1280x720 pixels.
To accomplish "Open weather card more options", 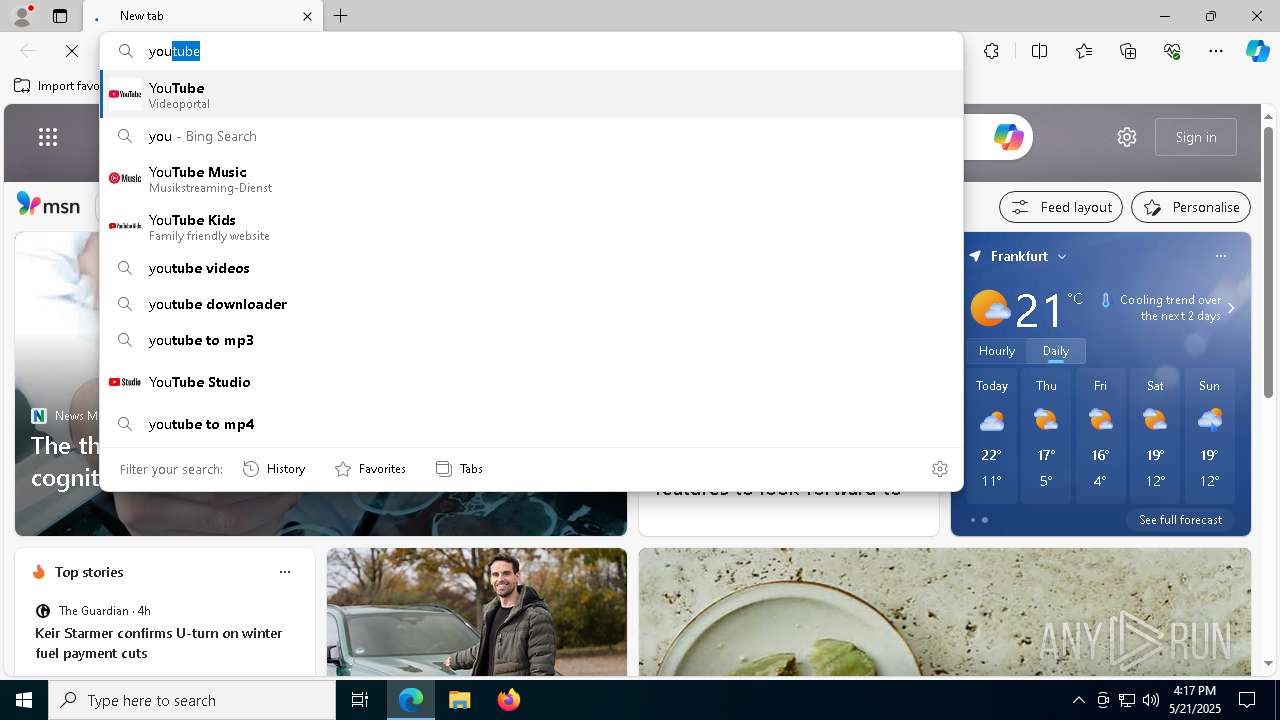I will point(1221,256).
